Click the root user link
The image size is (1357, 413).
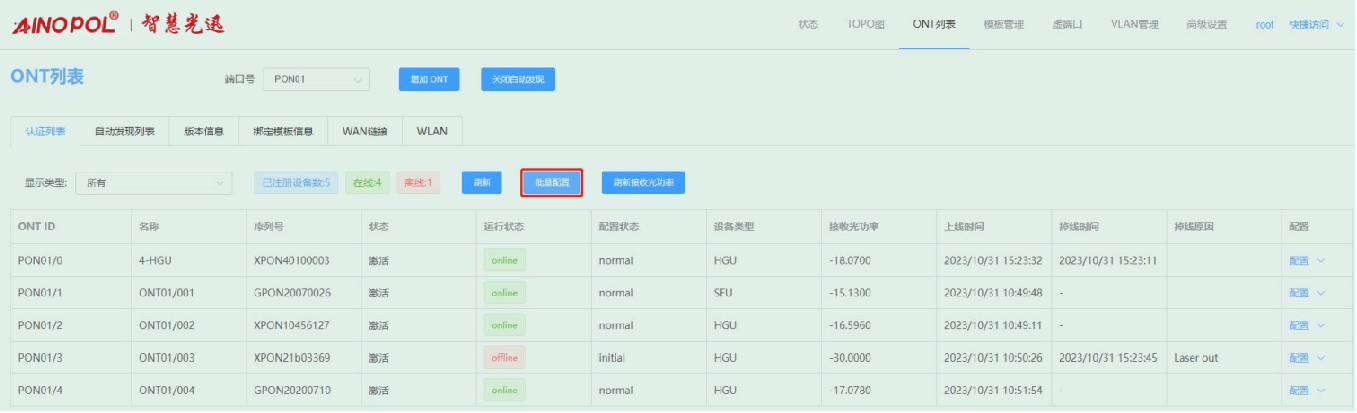[x=1264, y=24]
